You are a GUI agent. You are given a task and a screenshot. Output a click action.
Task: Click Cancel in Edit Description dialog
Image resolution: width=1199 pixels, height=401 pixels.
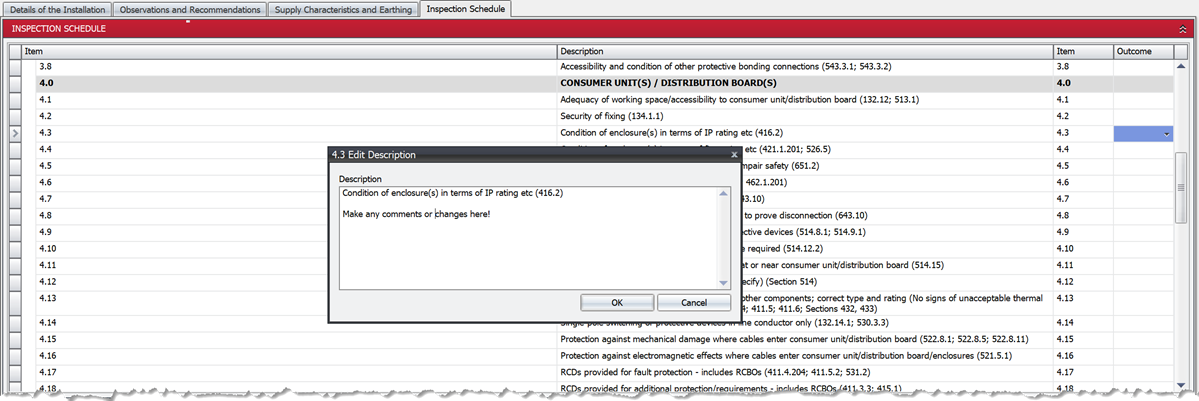694,302
